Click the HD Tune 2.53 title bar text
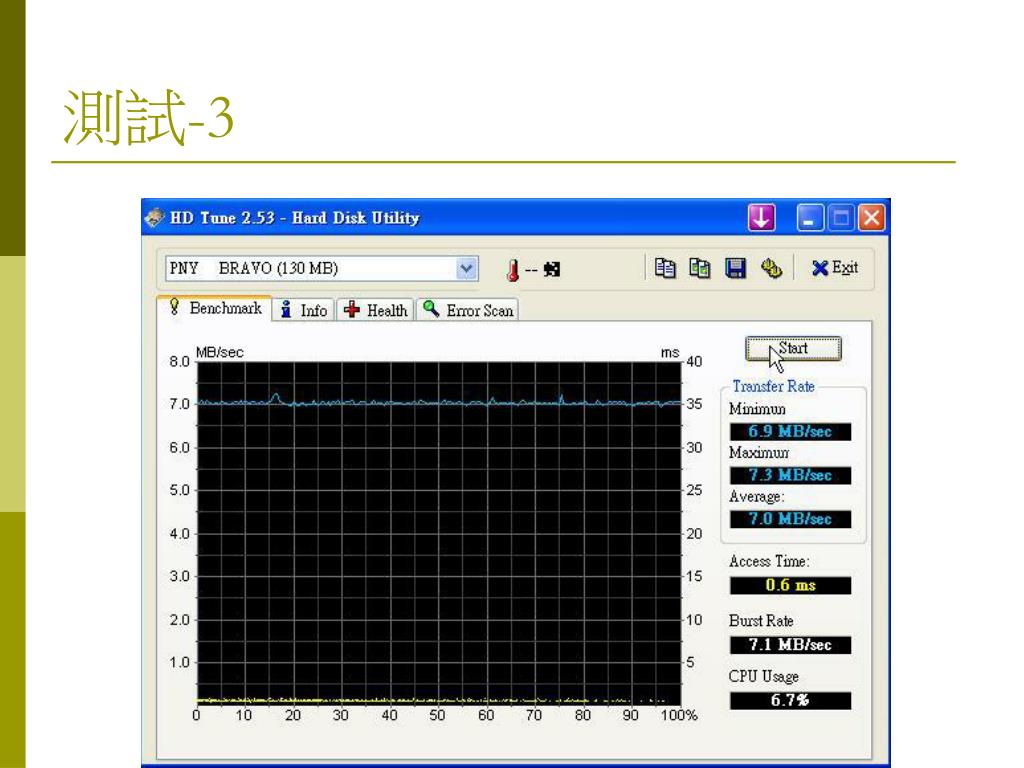The height and width of the screenshot is (768, 1024). point(295,217)
